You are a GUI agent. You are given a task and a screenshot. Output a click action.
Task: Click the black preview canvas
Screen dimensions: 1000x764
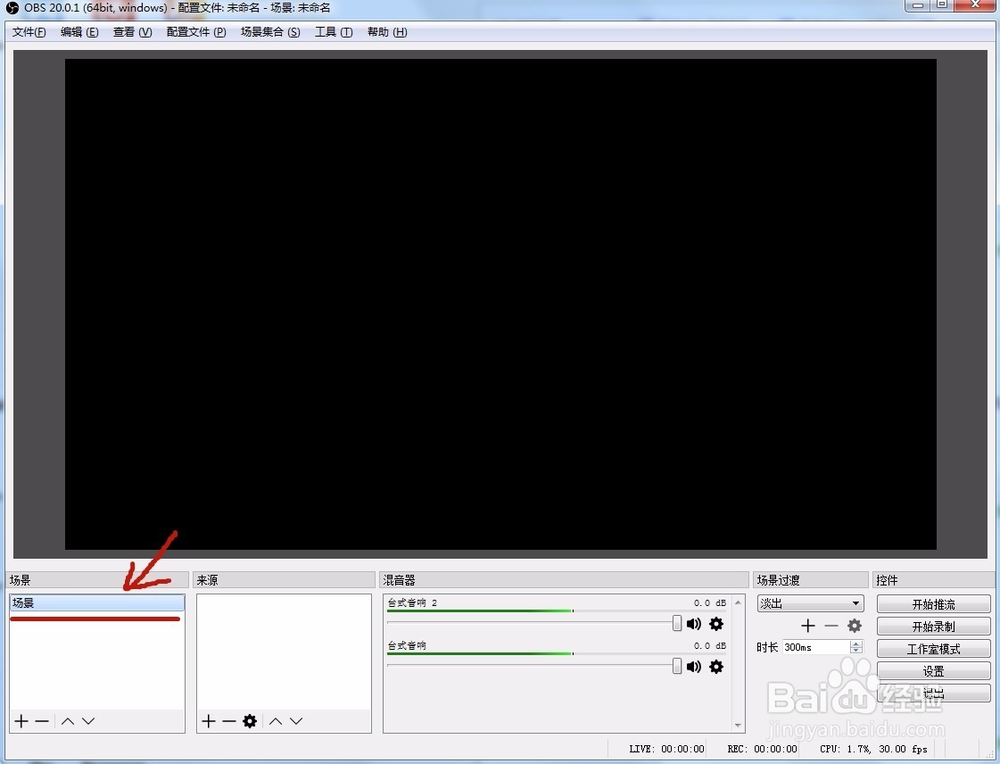[x=501, y=304]
